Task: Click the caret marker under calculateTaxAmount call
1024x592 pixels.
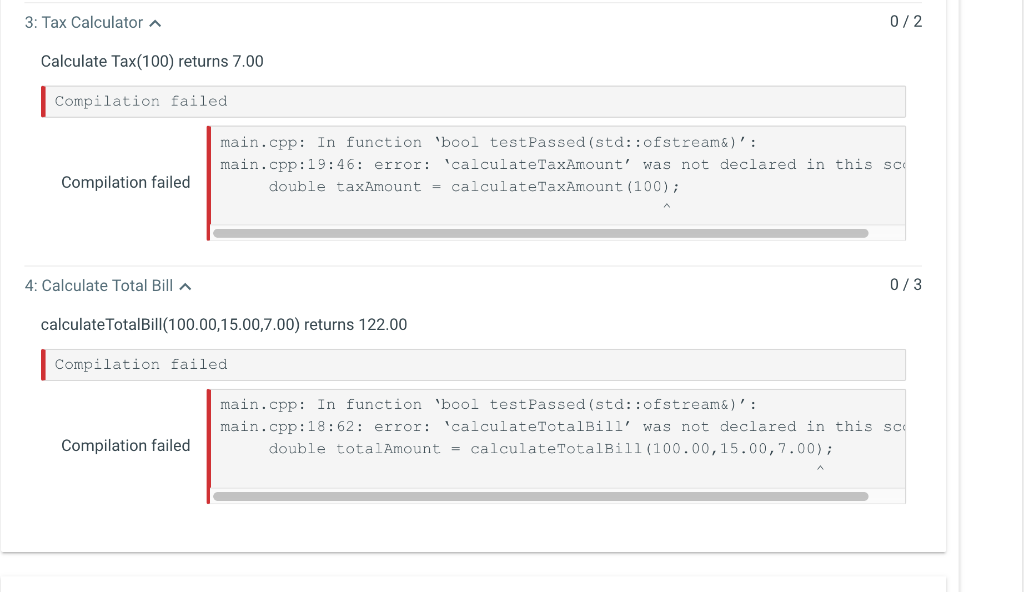Action: [667, 206]
